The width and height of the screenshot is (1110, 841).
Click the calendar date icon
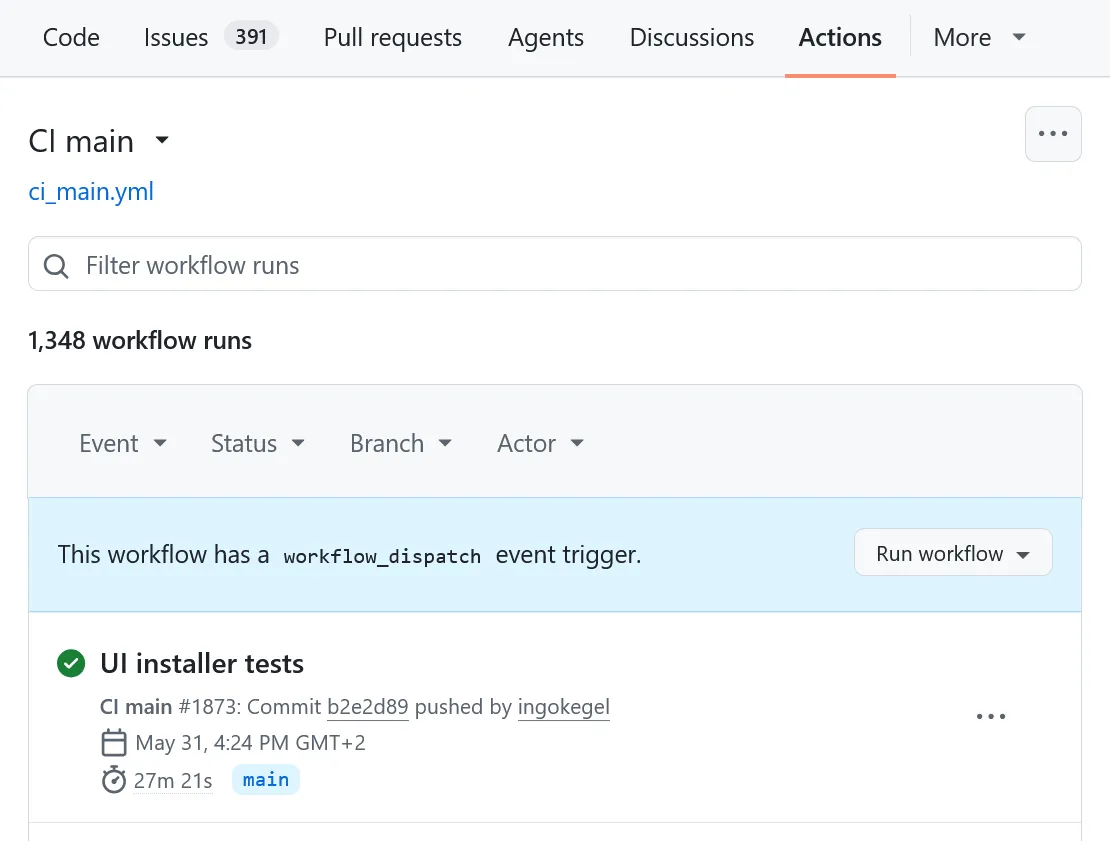(114, 743)
